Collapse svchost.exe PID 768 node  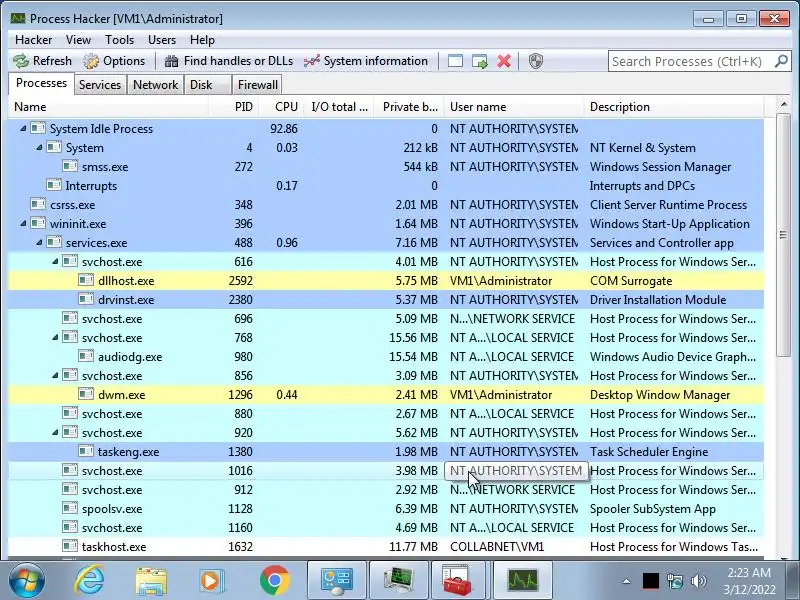click(55, 338)
